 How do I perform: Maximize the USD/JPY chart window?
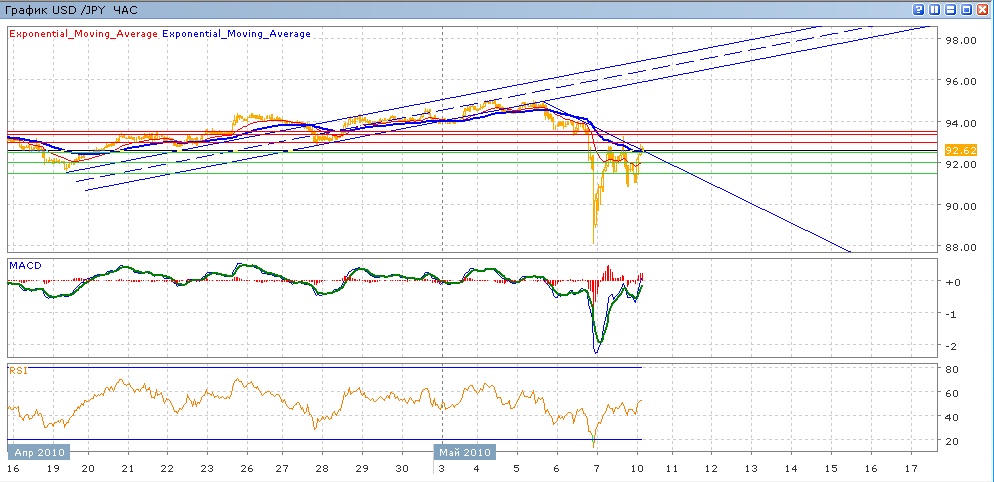pyautogui.click(x=967, y=9)
